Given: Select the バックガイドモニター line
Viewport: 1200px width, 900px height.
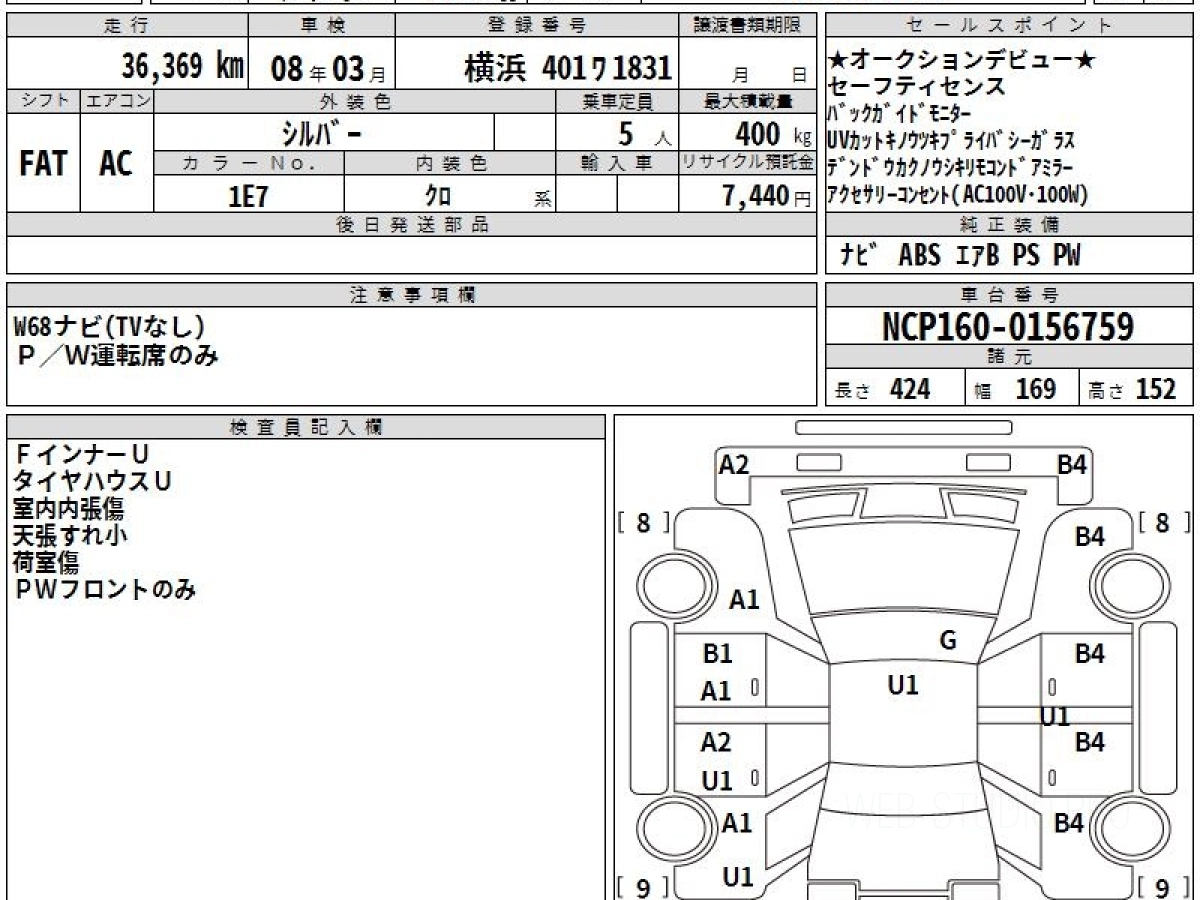Looking at the screenshot, I should click(x=900, y=112).
